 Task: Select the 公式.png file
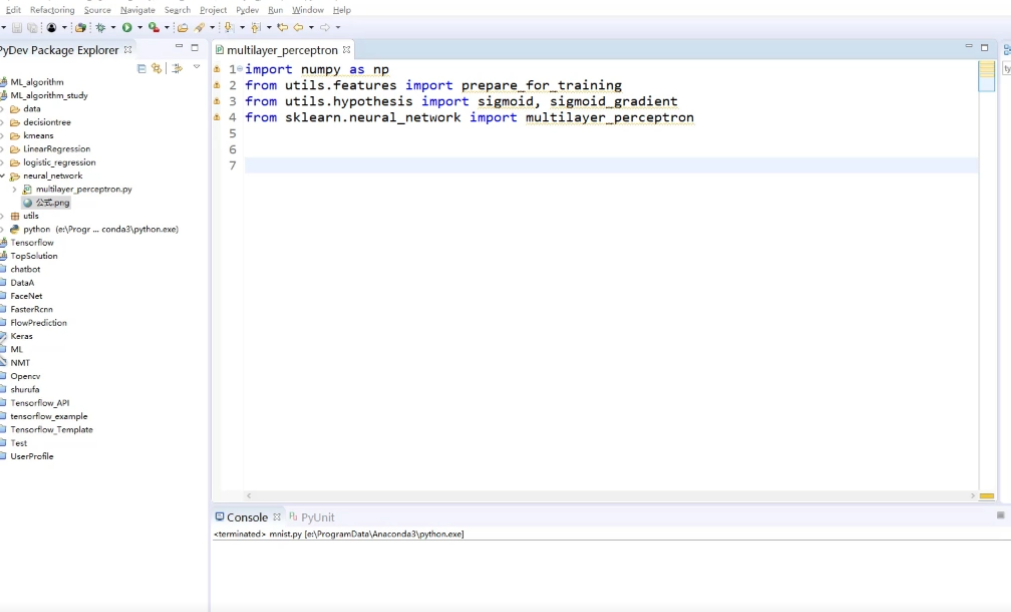point(52,202)
